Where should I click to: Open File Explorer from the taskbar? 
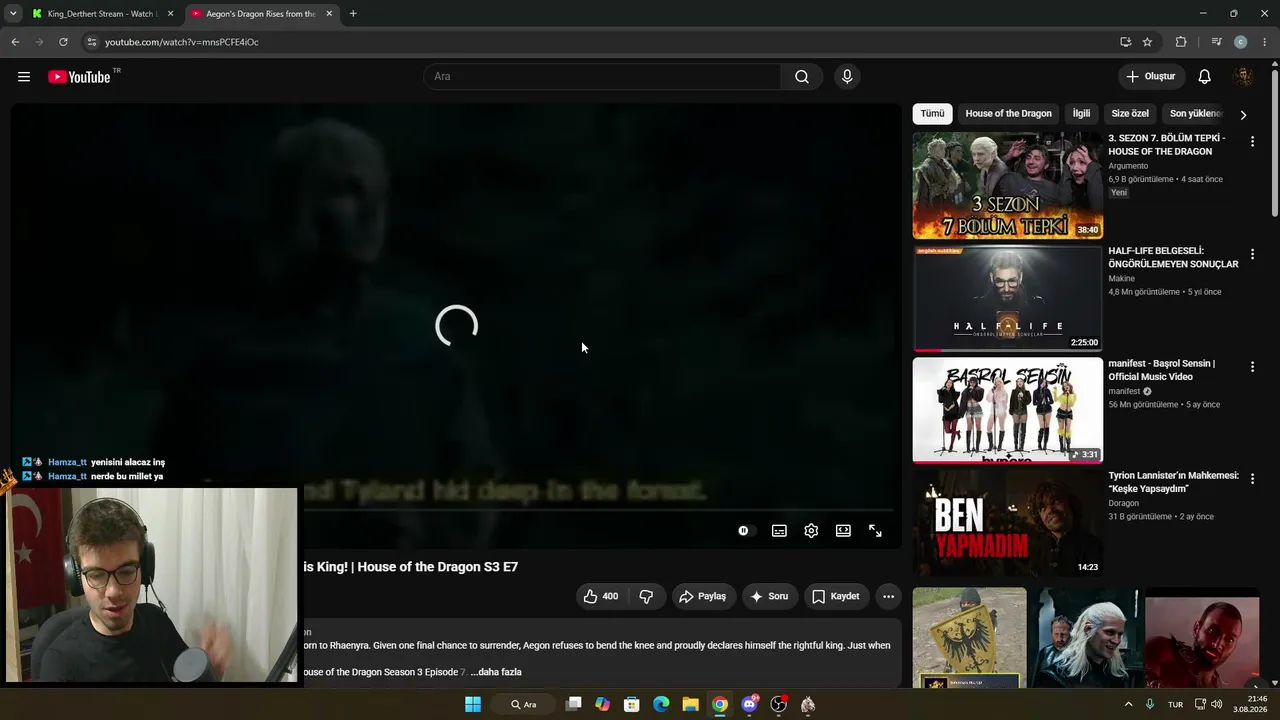[690, 705]
